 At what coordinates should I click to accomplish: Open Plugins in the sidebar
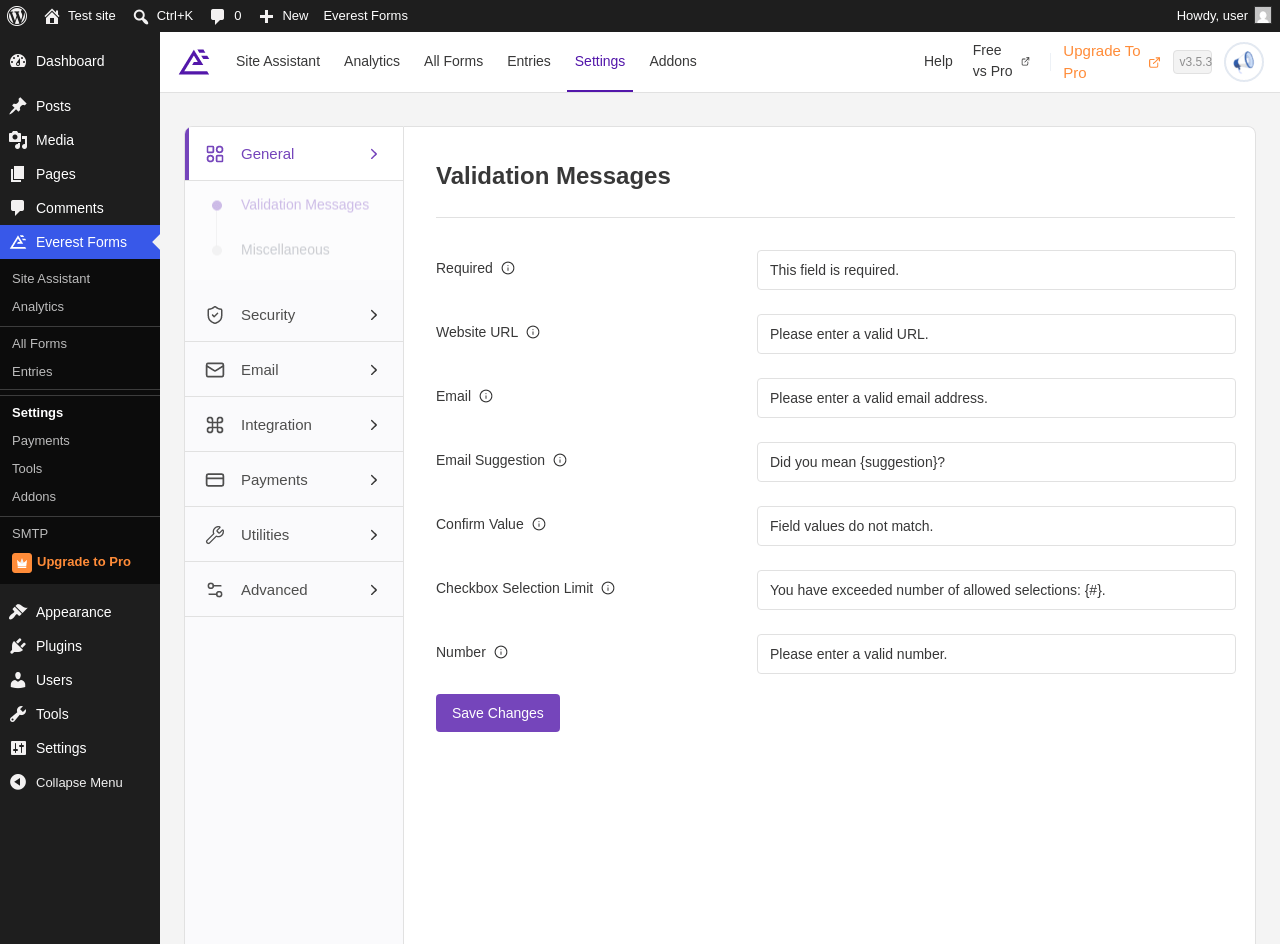(x=80, y=646)
